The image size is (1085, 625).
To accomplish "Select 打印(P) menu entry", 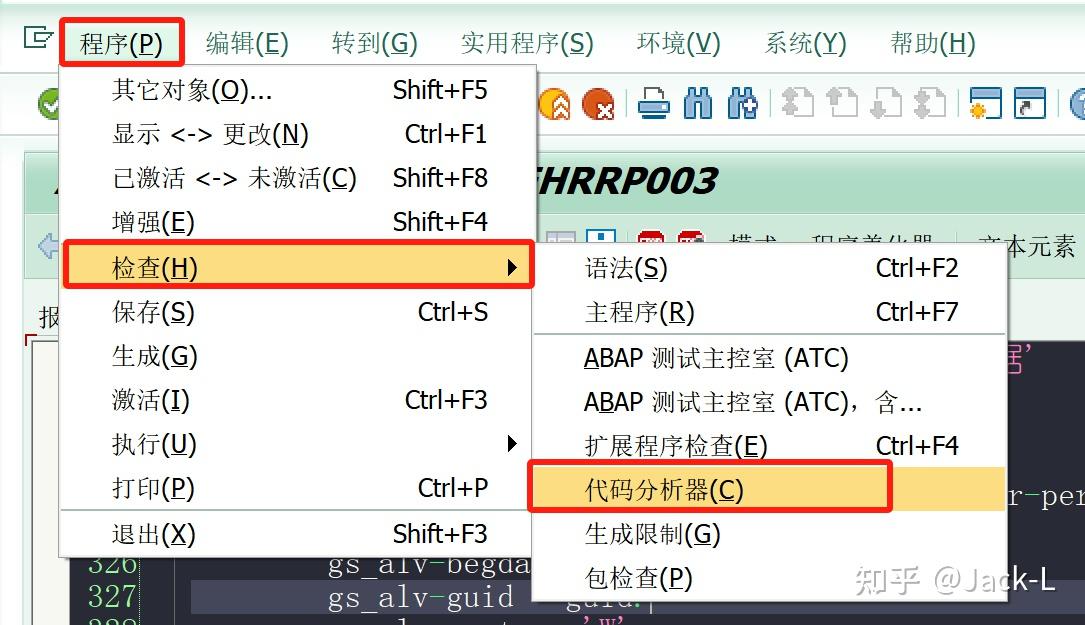I will [298, 489].
